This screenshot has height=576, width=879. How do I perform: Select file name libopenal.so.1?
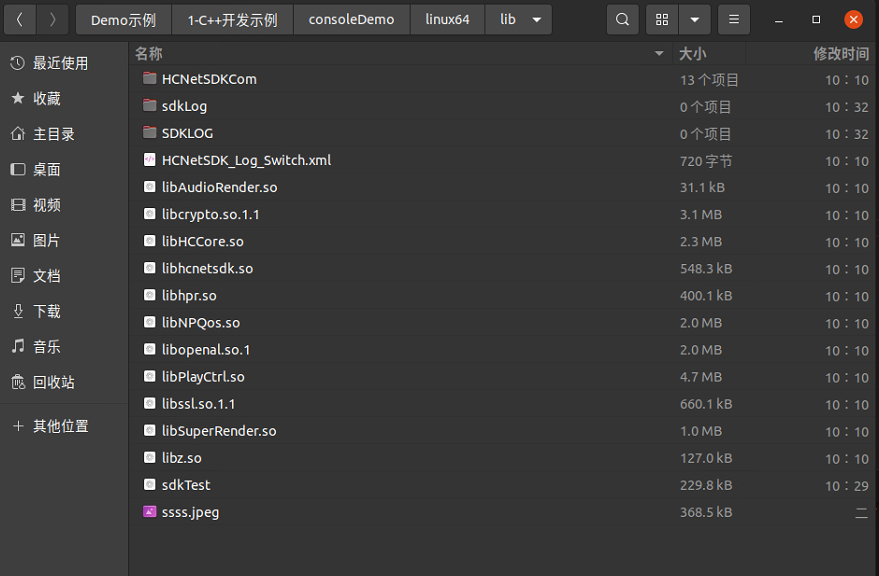click(206, 350)
